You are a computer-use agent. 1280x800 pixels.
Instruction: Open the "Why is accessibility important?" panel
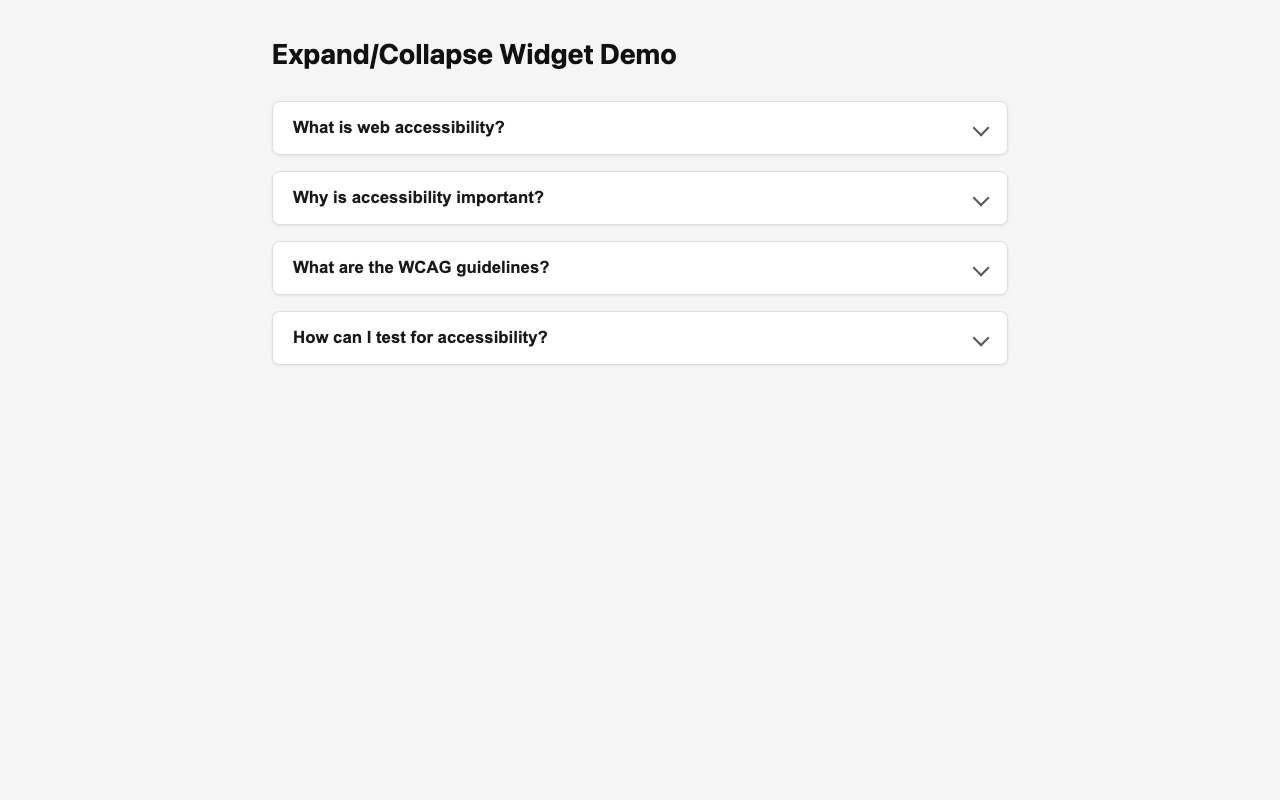(x=640, y=197)
